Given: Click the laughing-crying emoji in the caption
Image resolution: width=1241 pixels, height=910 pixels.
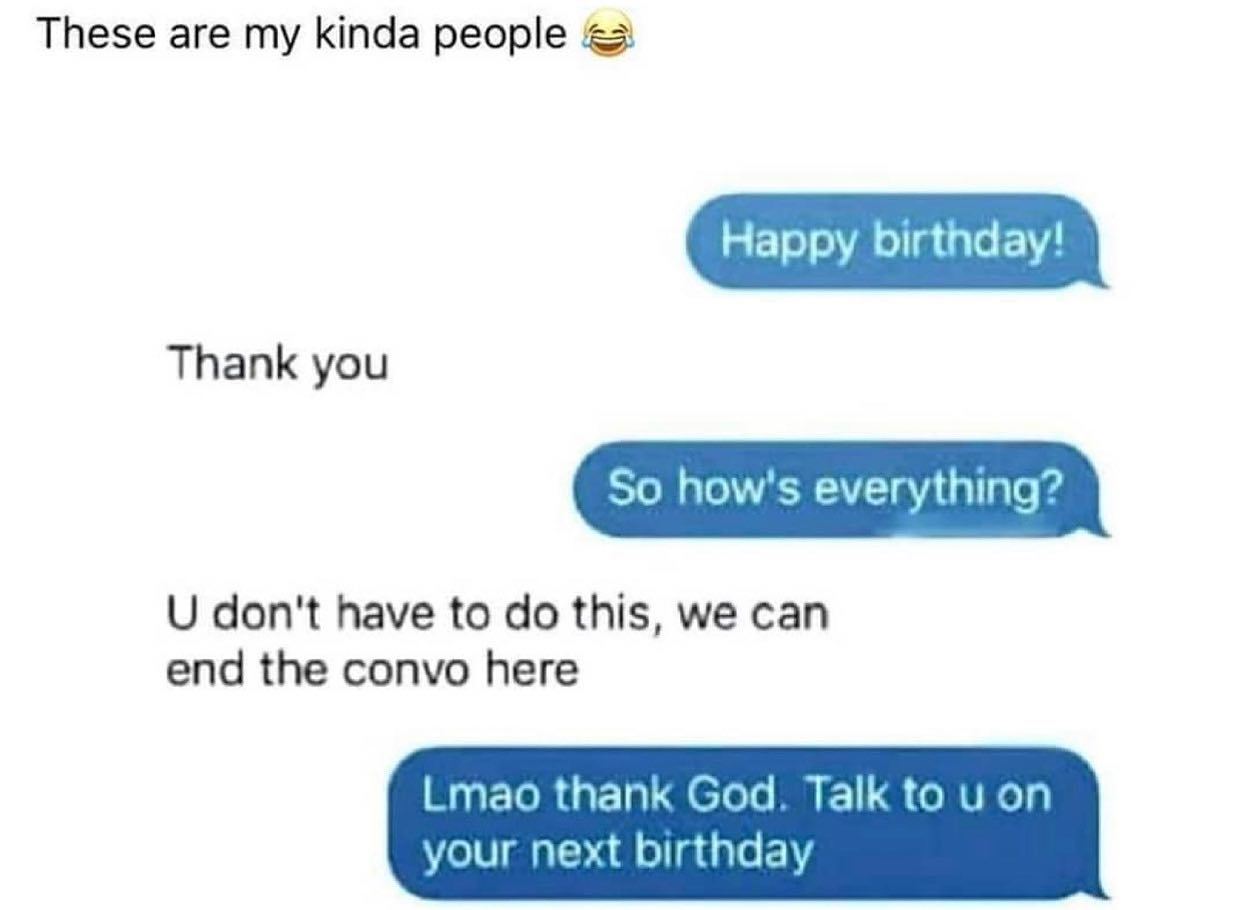Looking at the screenshot, I should 605,38.
